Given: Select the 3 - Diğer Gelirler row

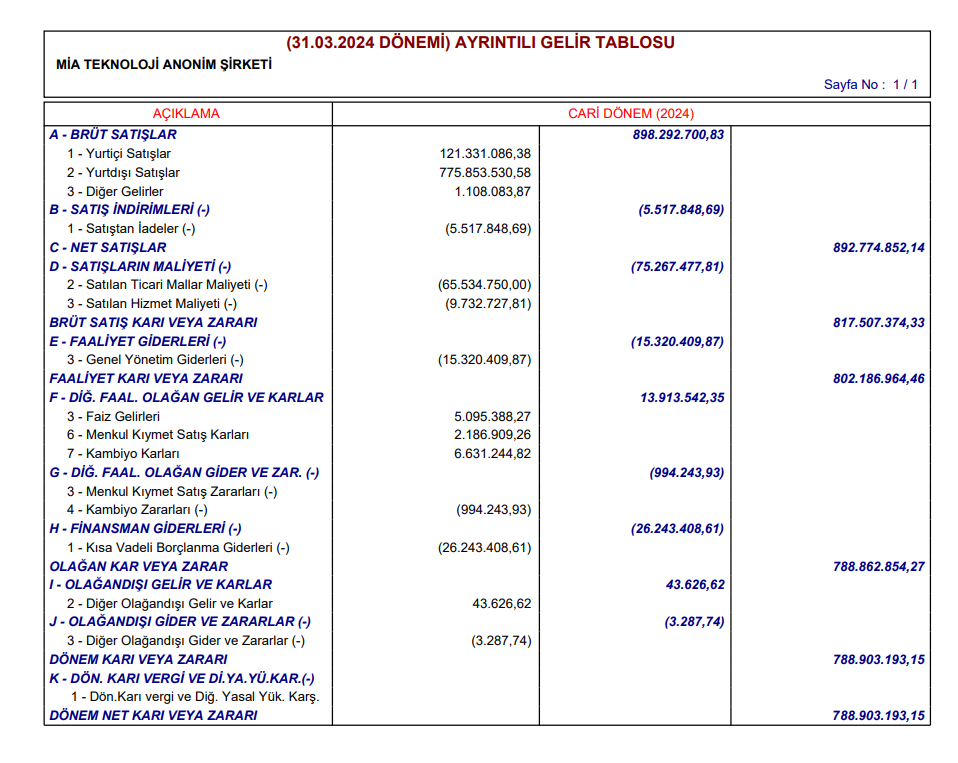Looking at the screenshot, I should (115, 191).
